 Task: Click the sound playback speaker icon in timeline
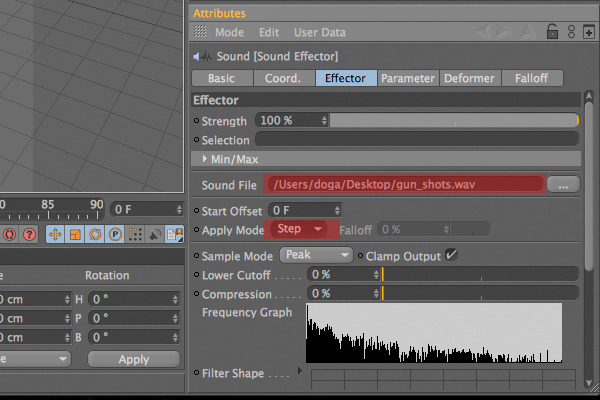coord(155,234)
